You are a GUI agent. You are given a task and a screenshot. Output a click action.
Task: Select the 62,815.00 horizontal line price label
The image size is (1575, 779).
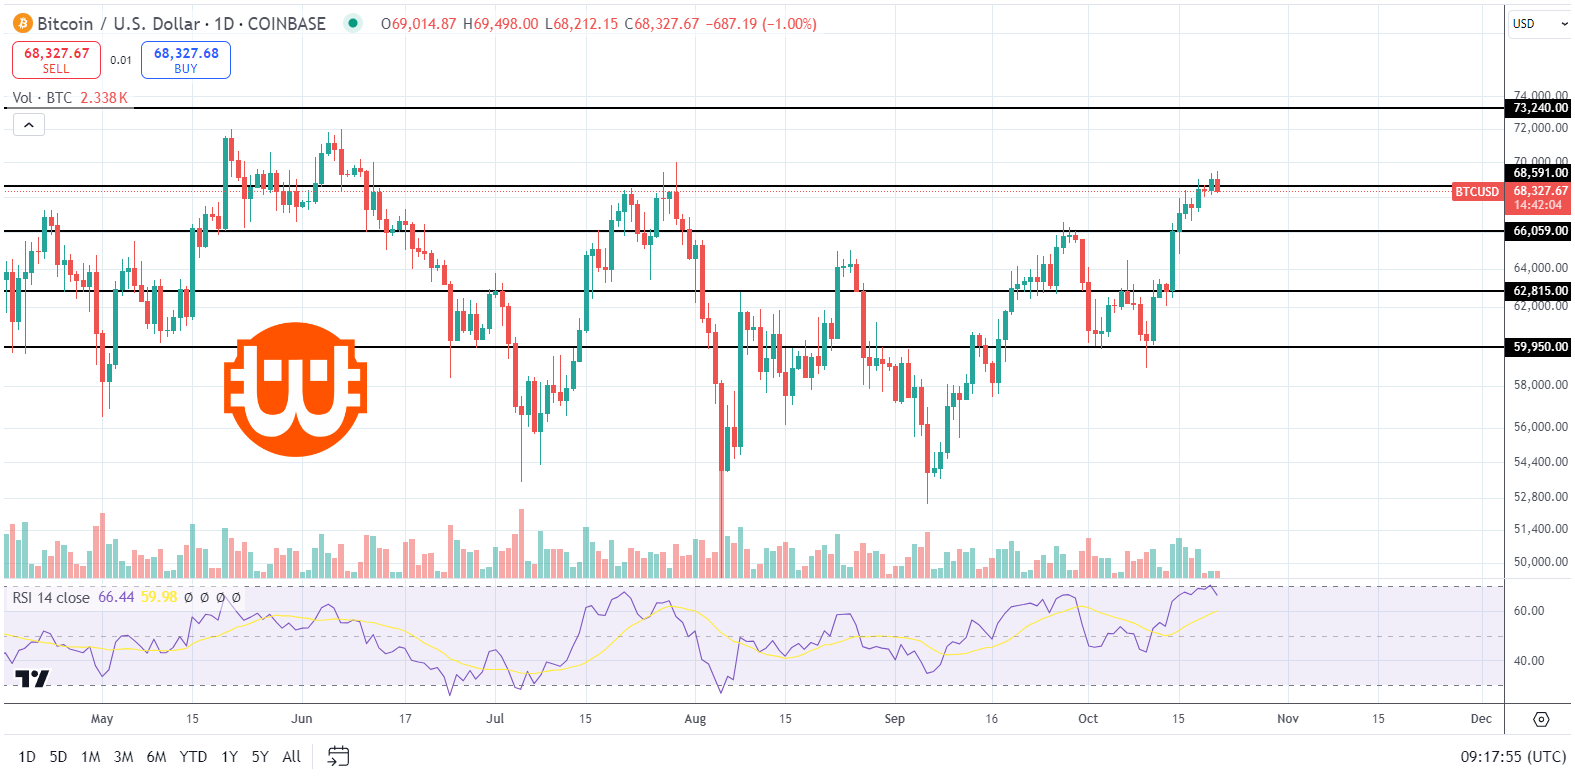[x=1540, y=291]
